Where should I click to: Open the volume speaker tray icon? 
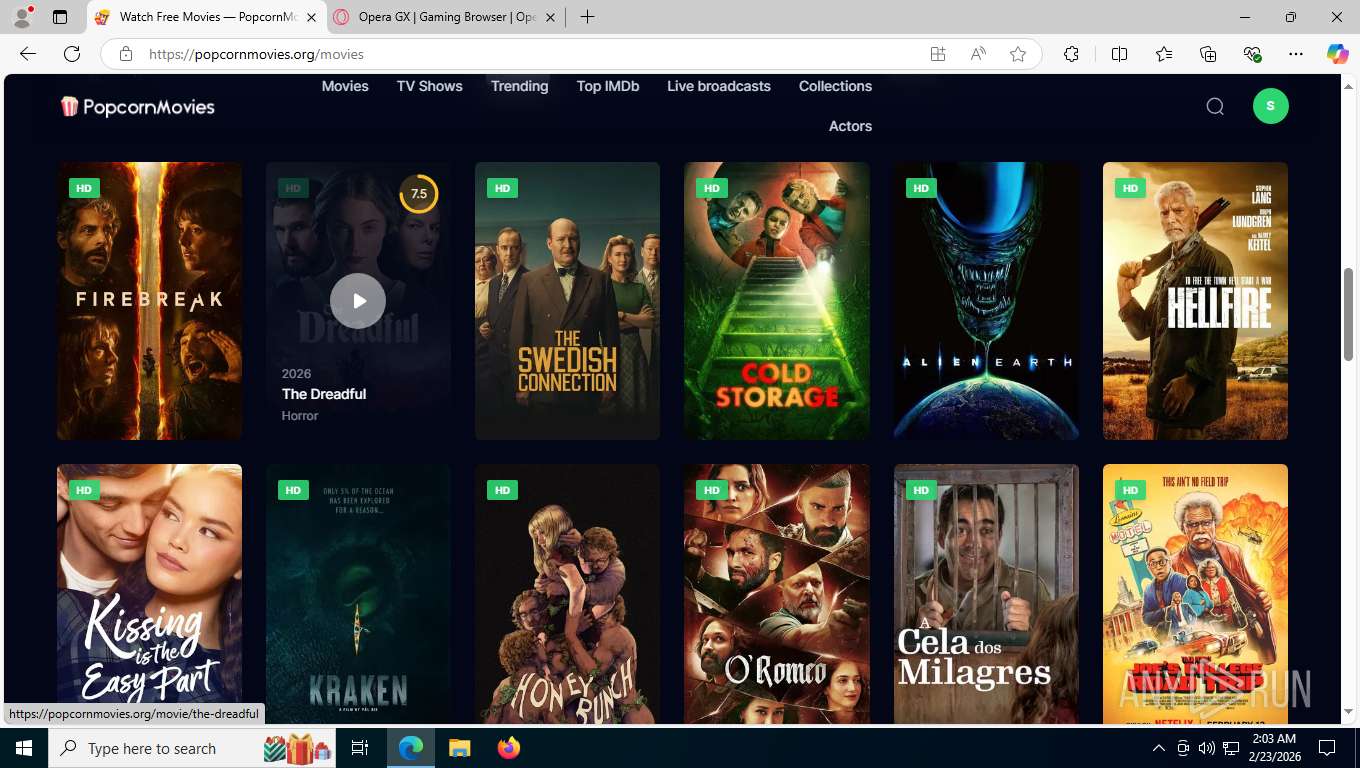click(1207, 748)
